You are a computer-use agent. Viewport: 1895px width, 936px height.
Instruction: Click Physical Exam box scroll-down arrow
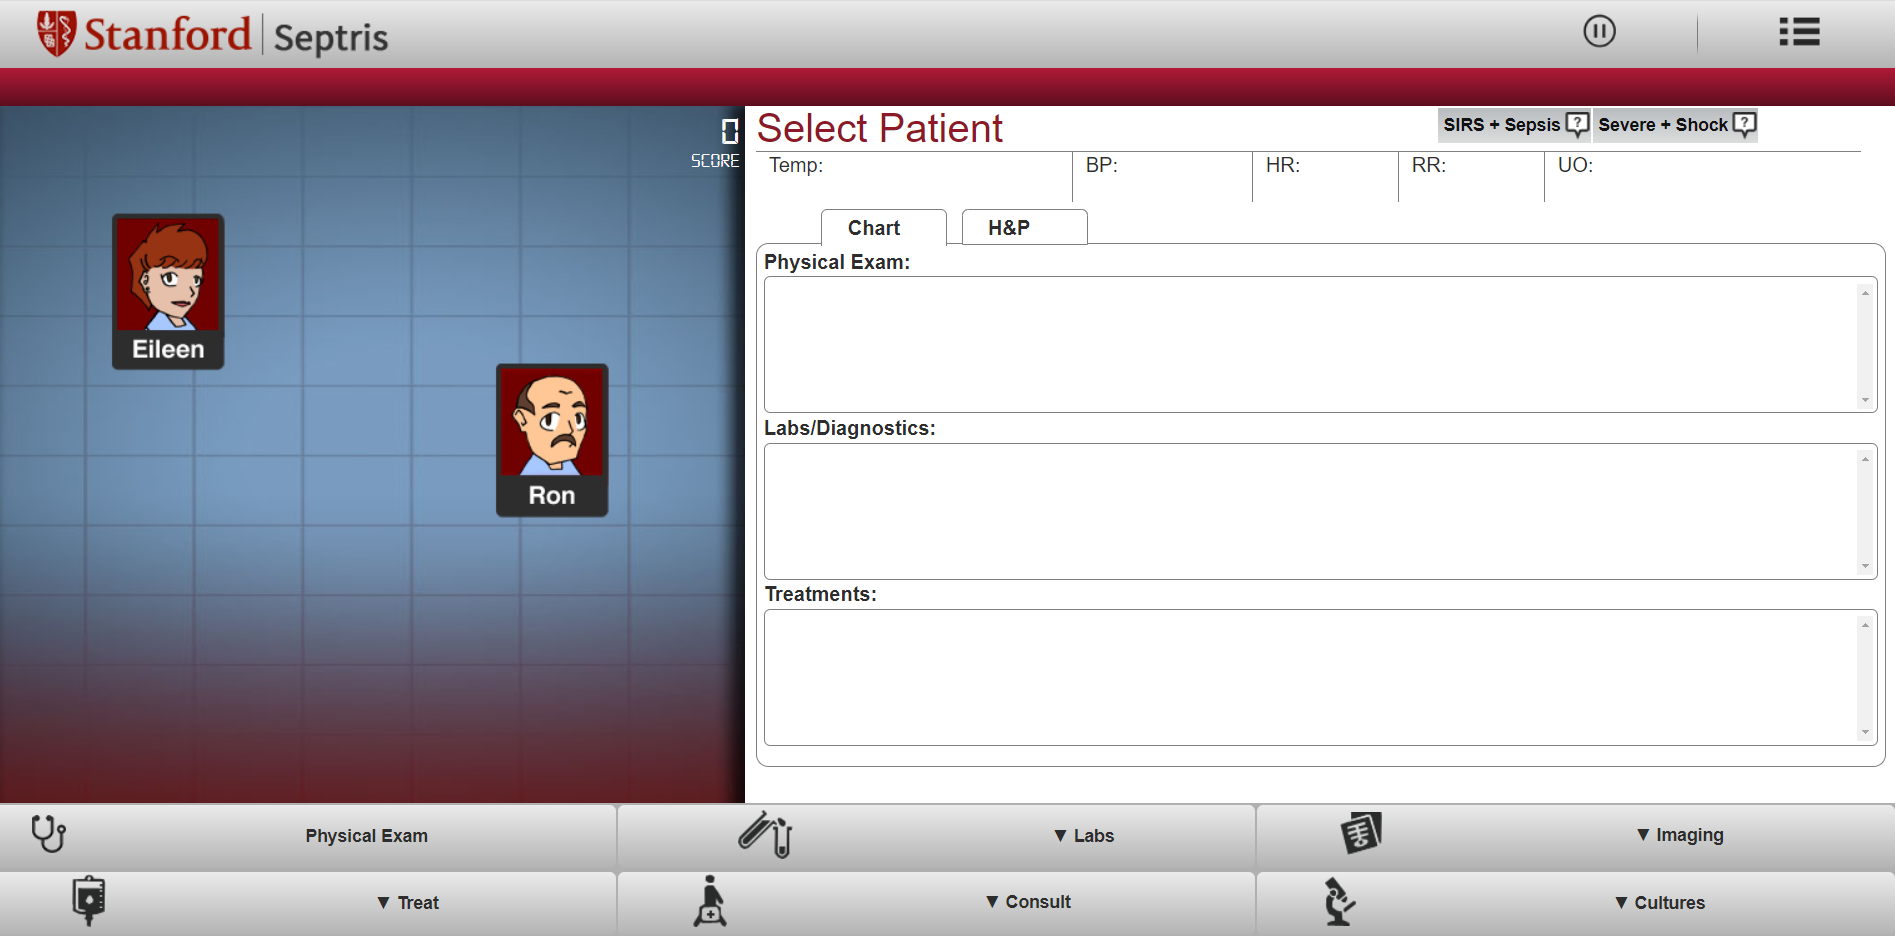1865,400
